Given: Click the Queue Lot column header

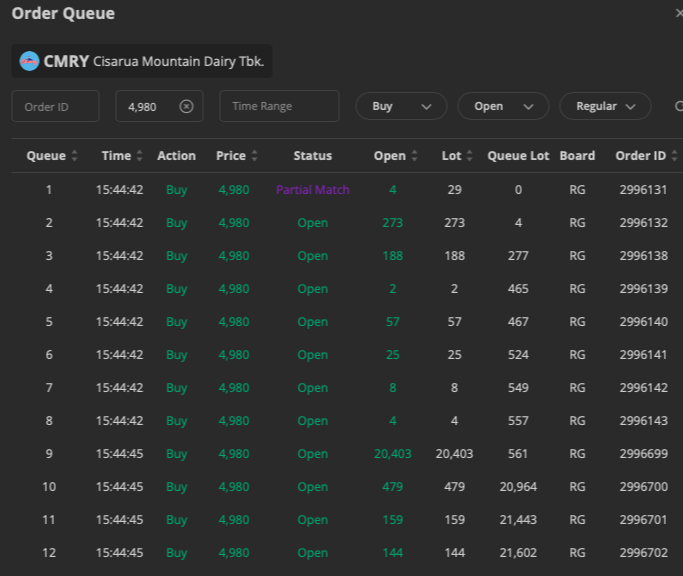Looking at the screenshot, I should [518, 156].
